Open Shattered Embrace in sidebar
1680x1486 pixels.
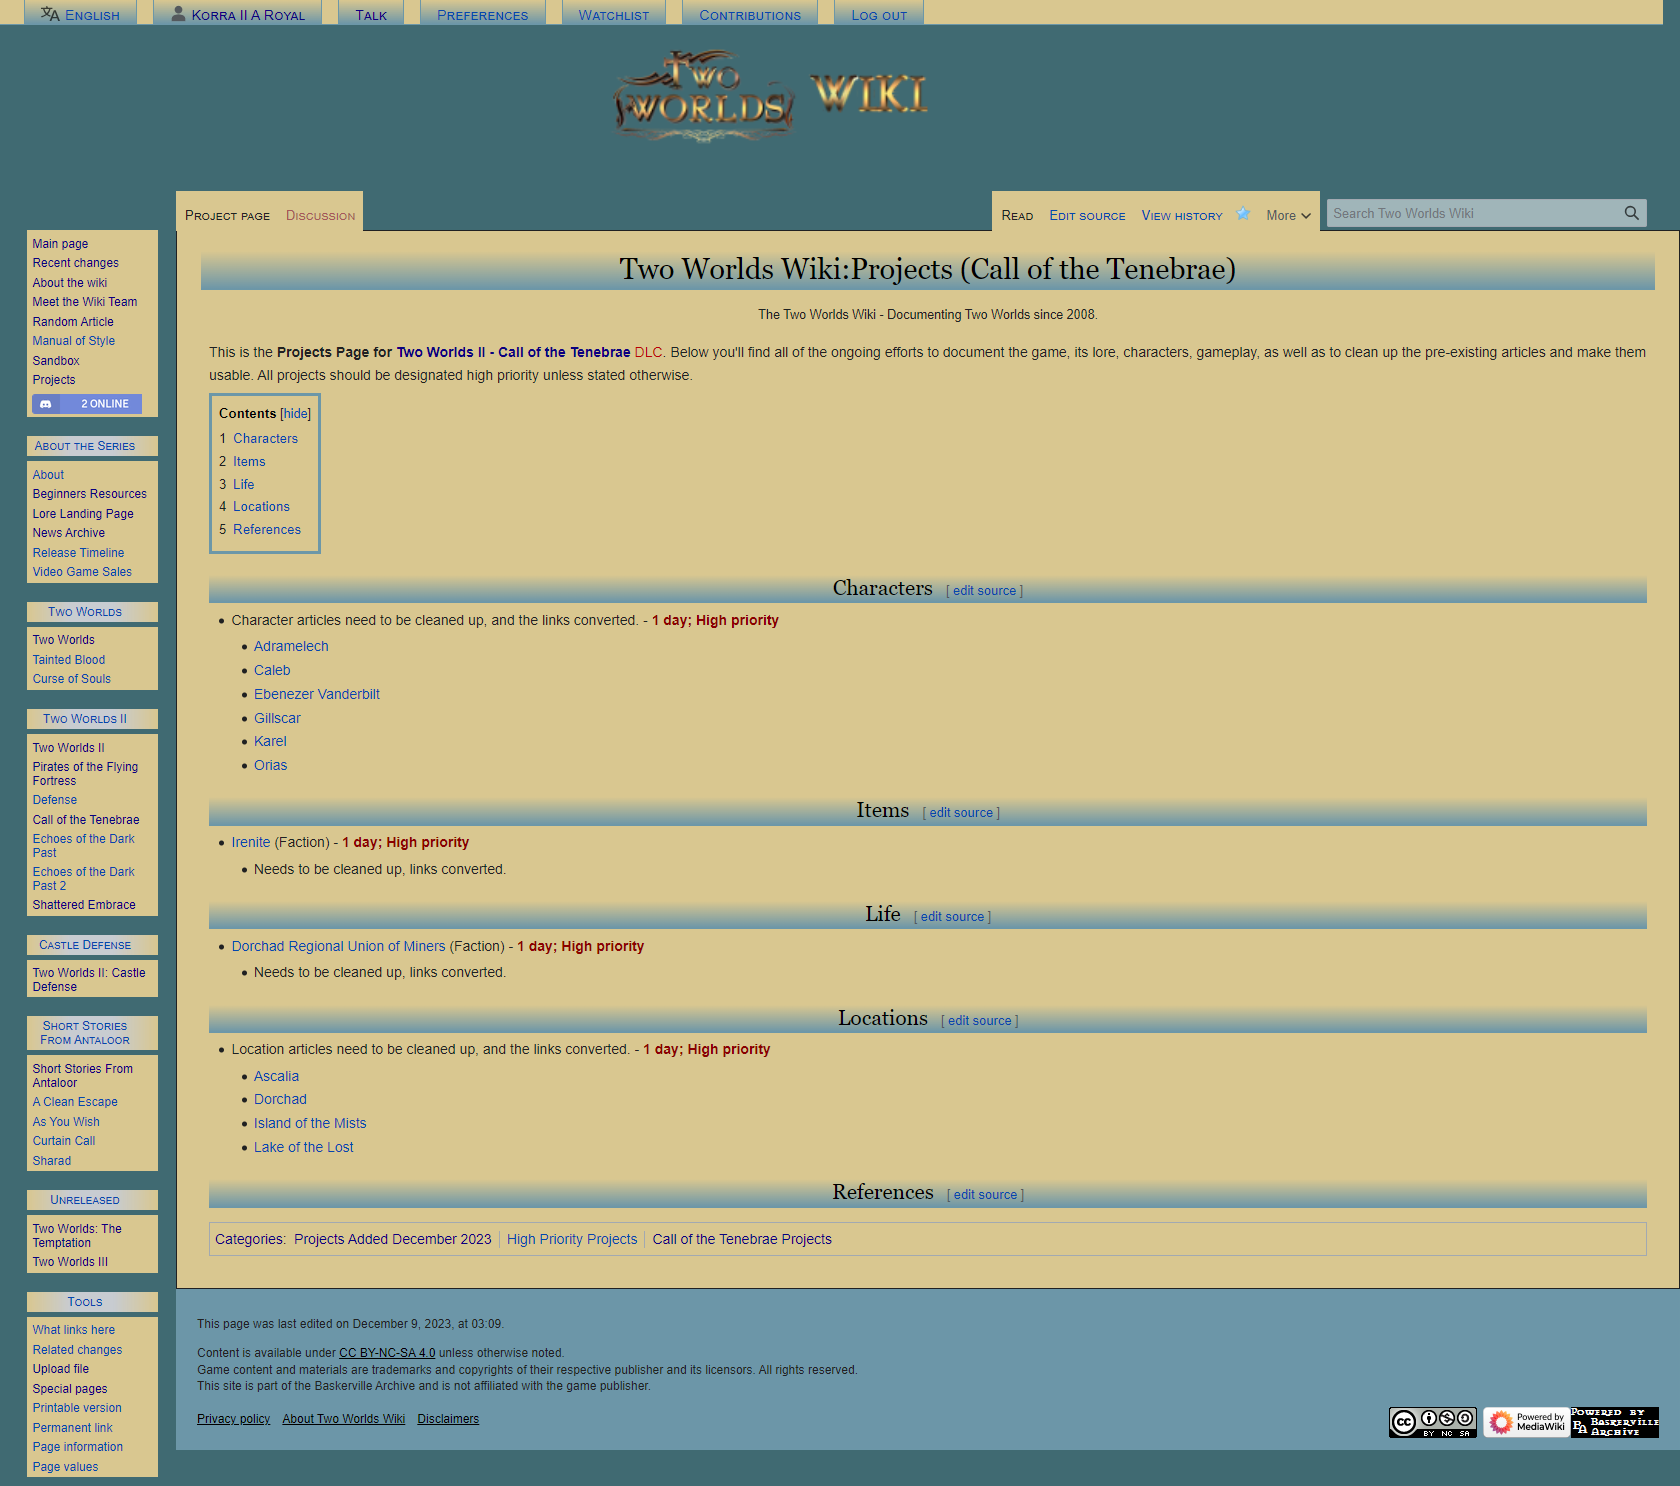click(x=84, y=905)
